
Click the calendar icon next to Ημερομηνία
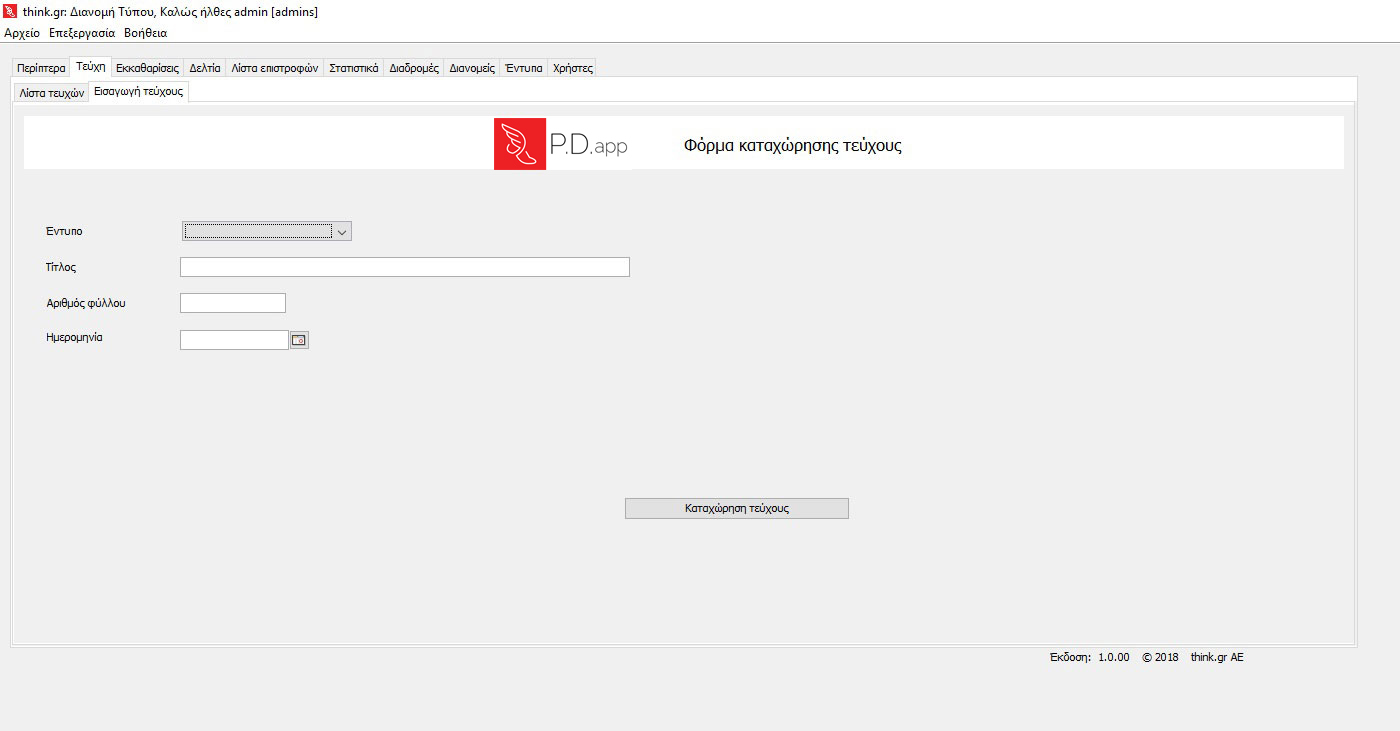[x=299, y=340]
